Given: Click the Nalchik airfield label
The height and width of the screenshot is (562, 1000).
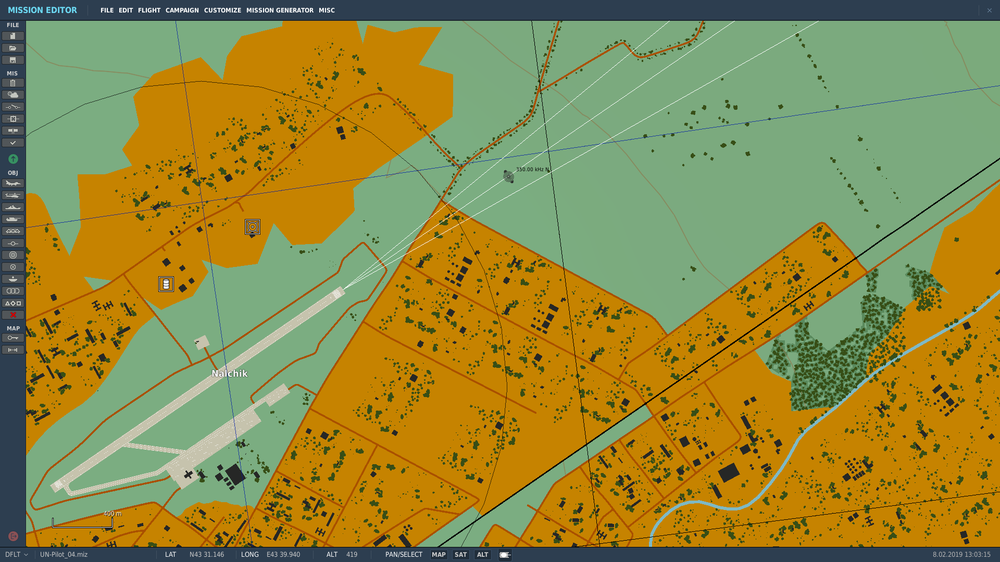Looking at the screenshot, I should point(230,373).
